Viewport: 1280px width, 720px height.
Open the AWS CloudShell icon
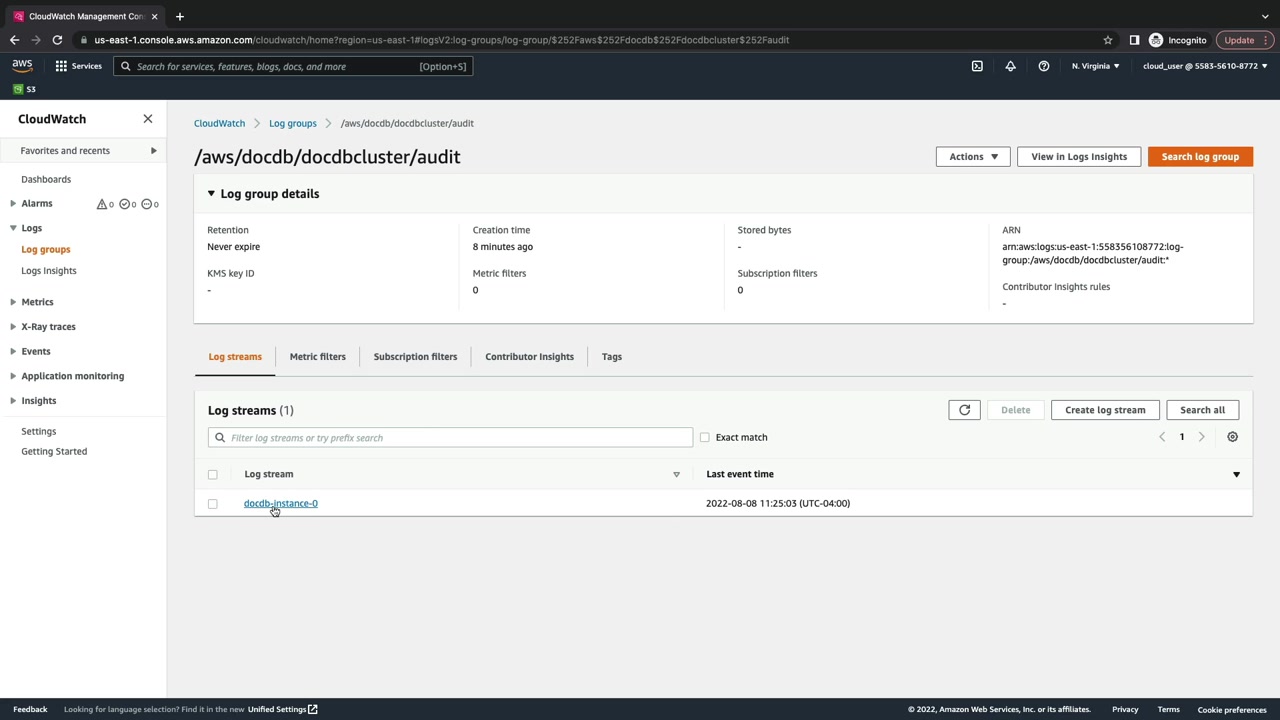tap(977, 66)
